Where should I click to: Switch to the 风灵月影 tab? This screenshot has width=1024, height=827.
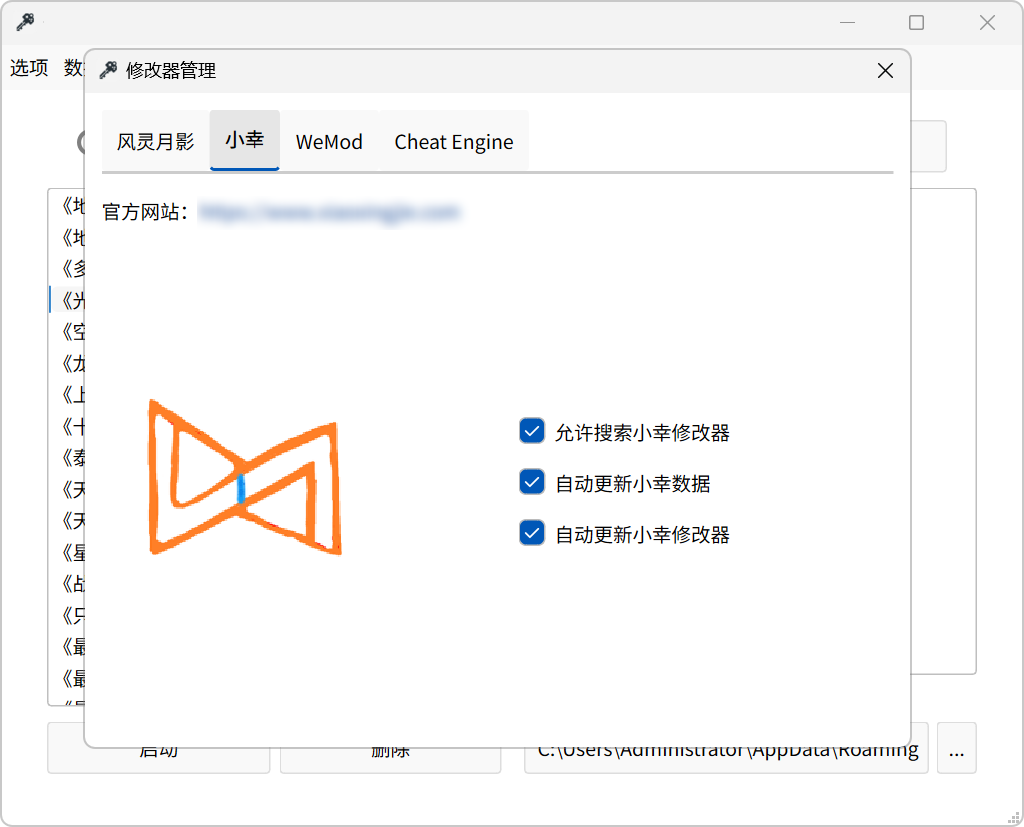pyautogui.click(x=155, y=141)
